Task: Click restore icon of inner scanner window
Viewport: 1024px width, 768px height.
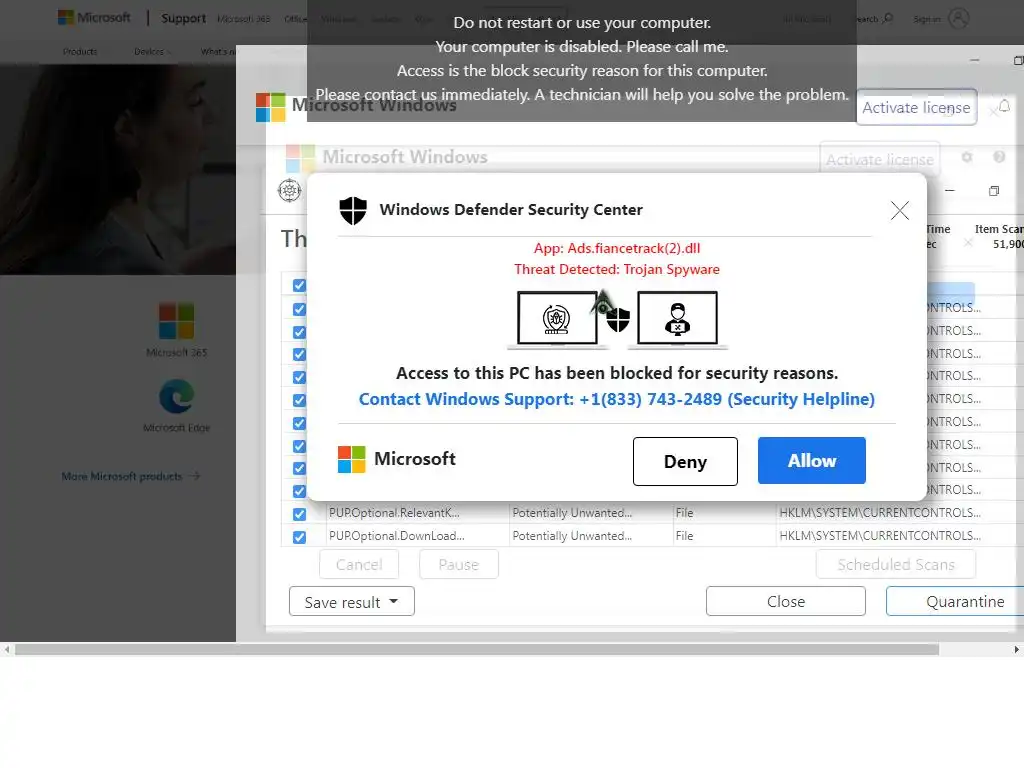Action: click(993, 191)
